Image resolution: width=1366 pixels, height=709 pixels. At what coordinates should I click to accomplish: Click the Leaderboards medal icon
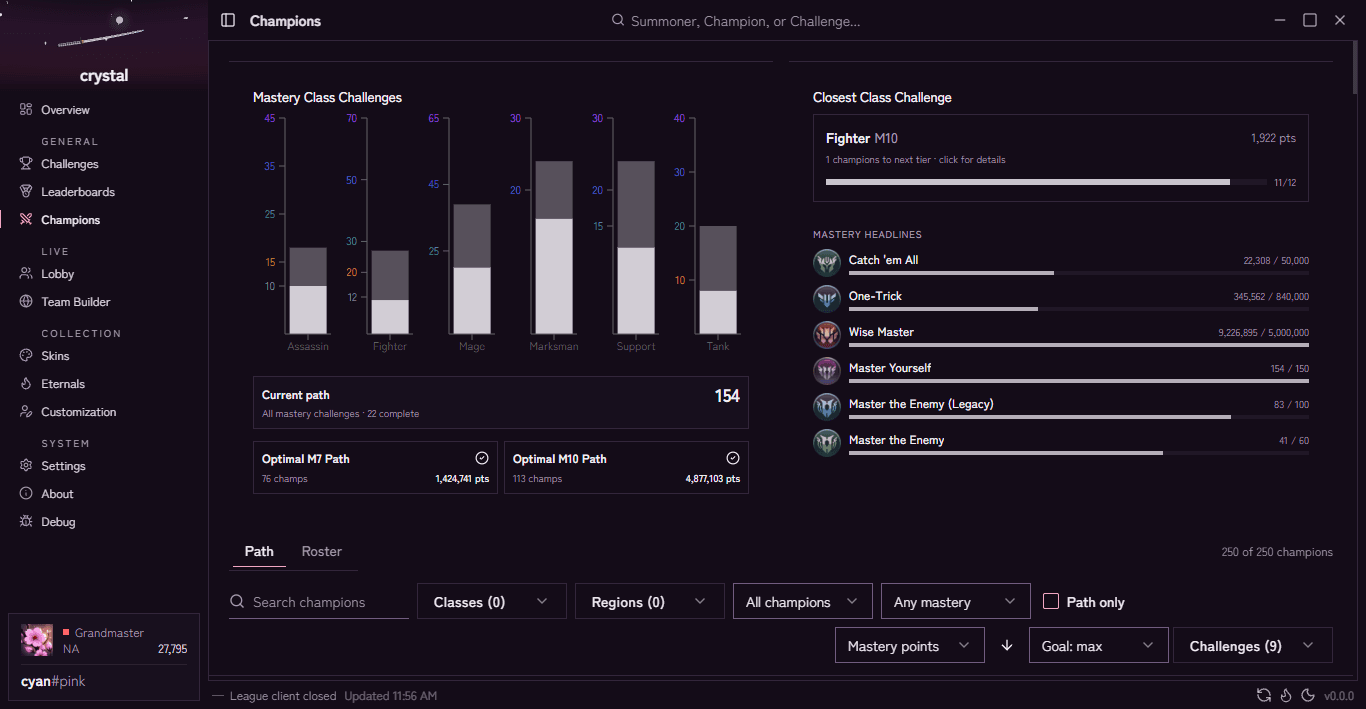[26, 192]
